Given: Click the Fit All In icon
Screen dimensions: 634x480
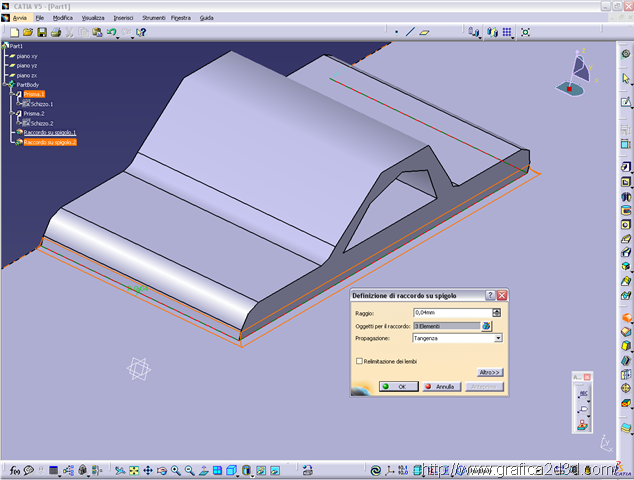Looking at the screenshot, I should [x=134, y=469].
